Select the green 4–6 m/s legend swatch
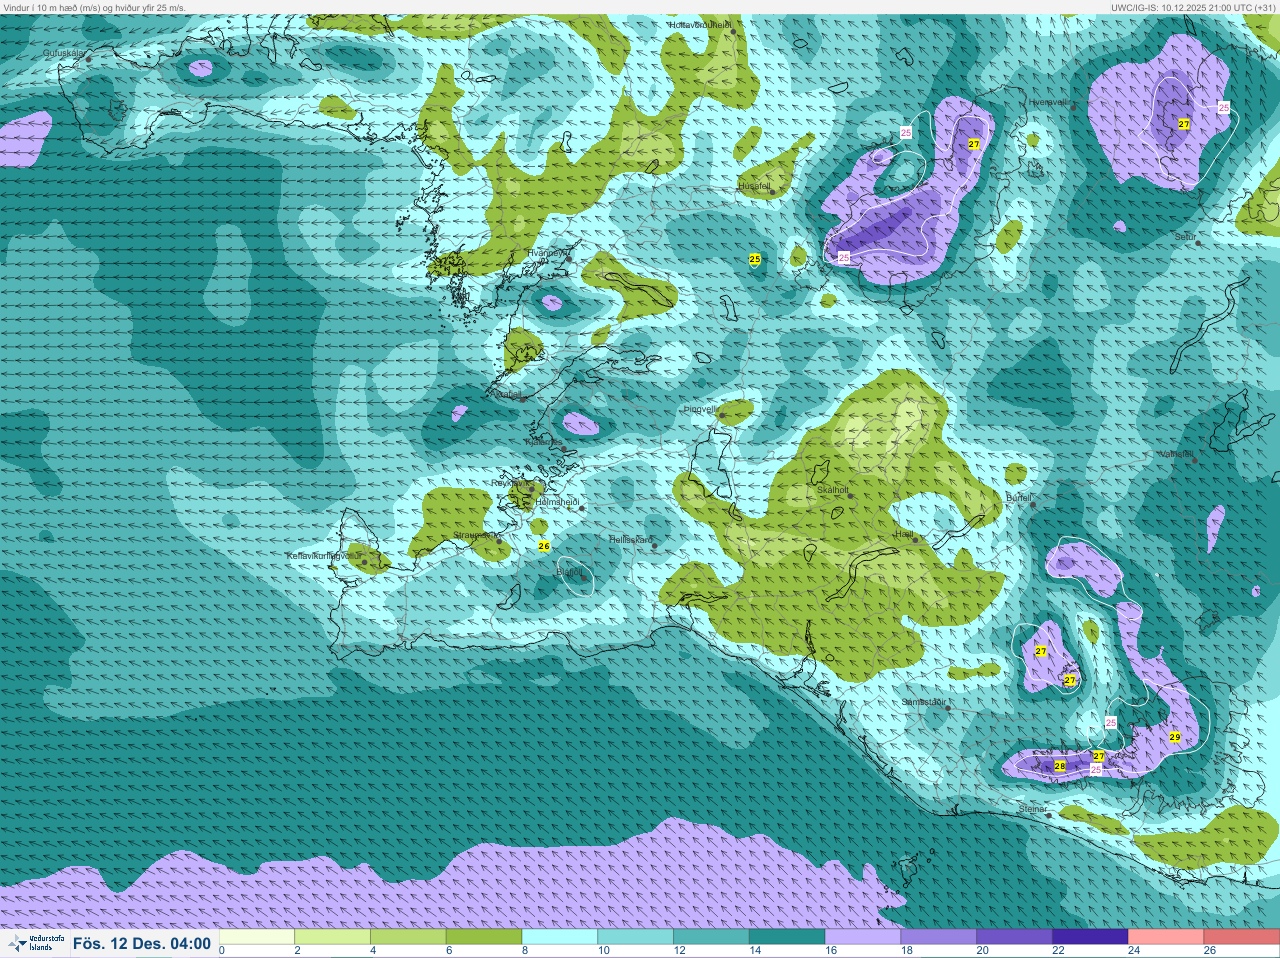The height and width of the screenshot is (958, 1280). pyautogui.click(x=408, y=937)
